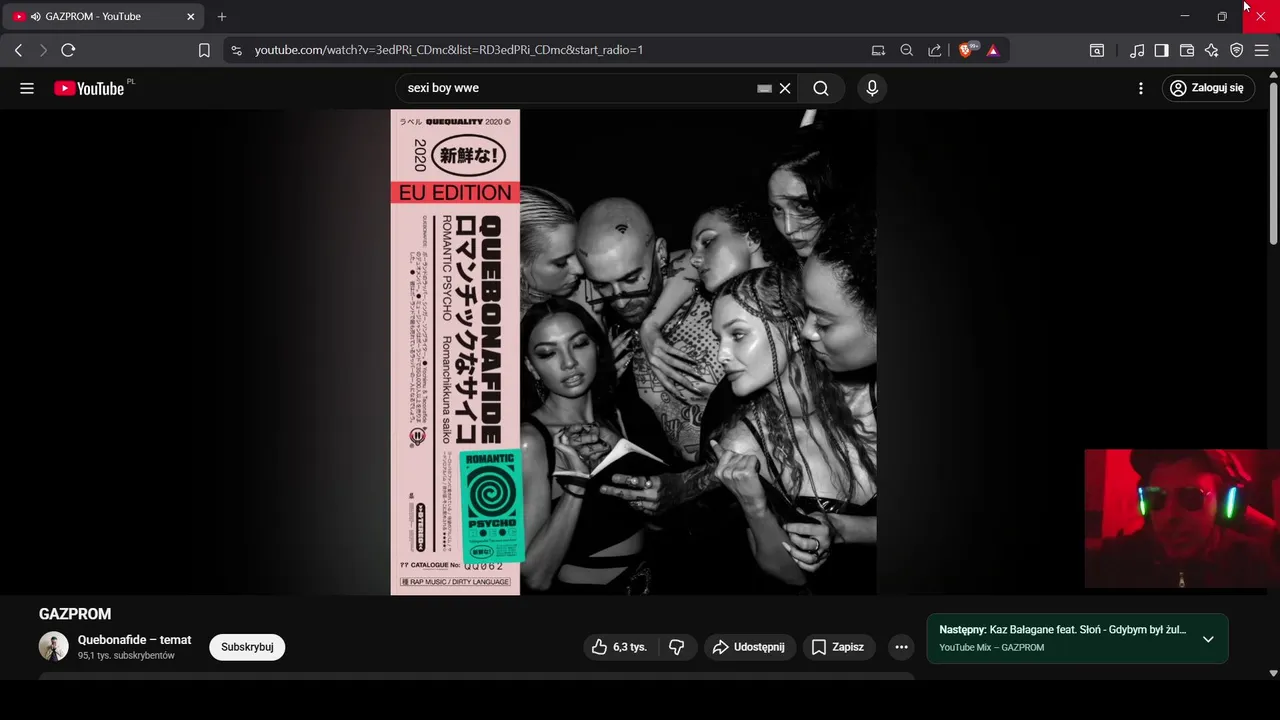This screenshot has width=1280, height=720.
Task: Toggle the browser sidebar panel
Action: [1161, 50]
